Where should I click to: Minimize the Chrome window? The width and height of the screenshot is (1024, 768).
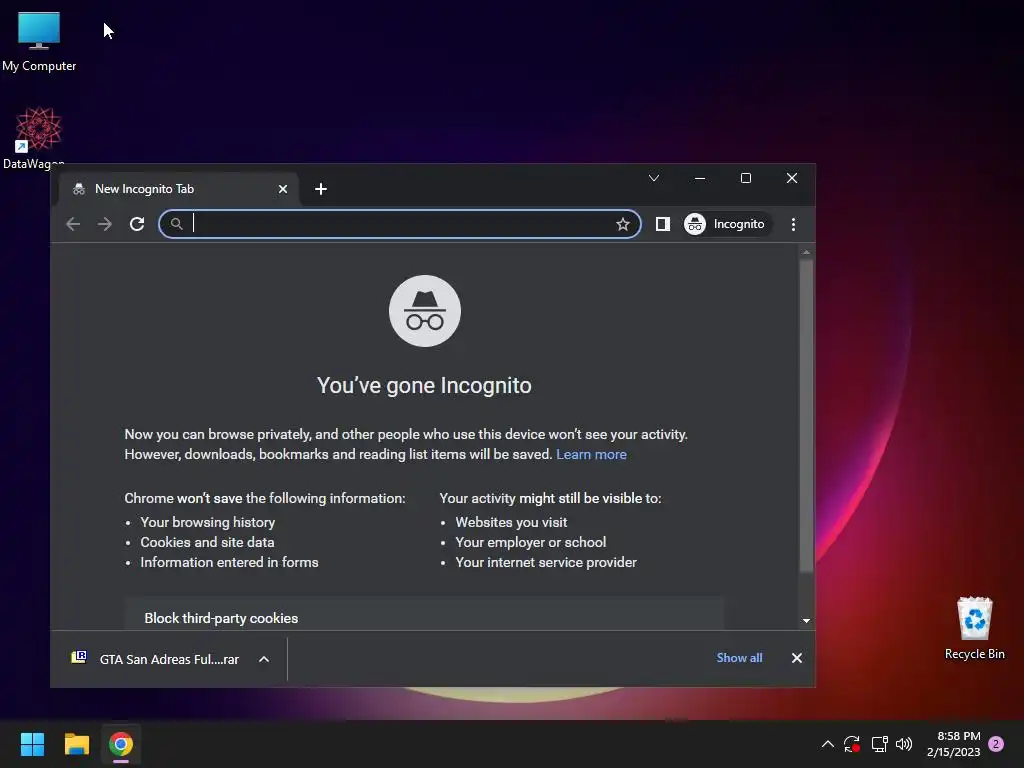click(700, 178)
